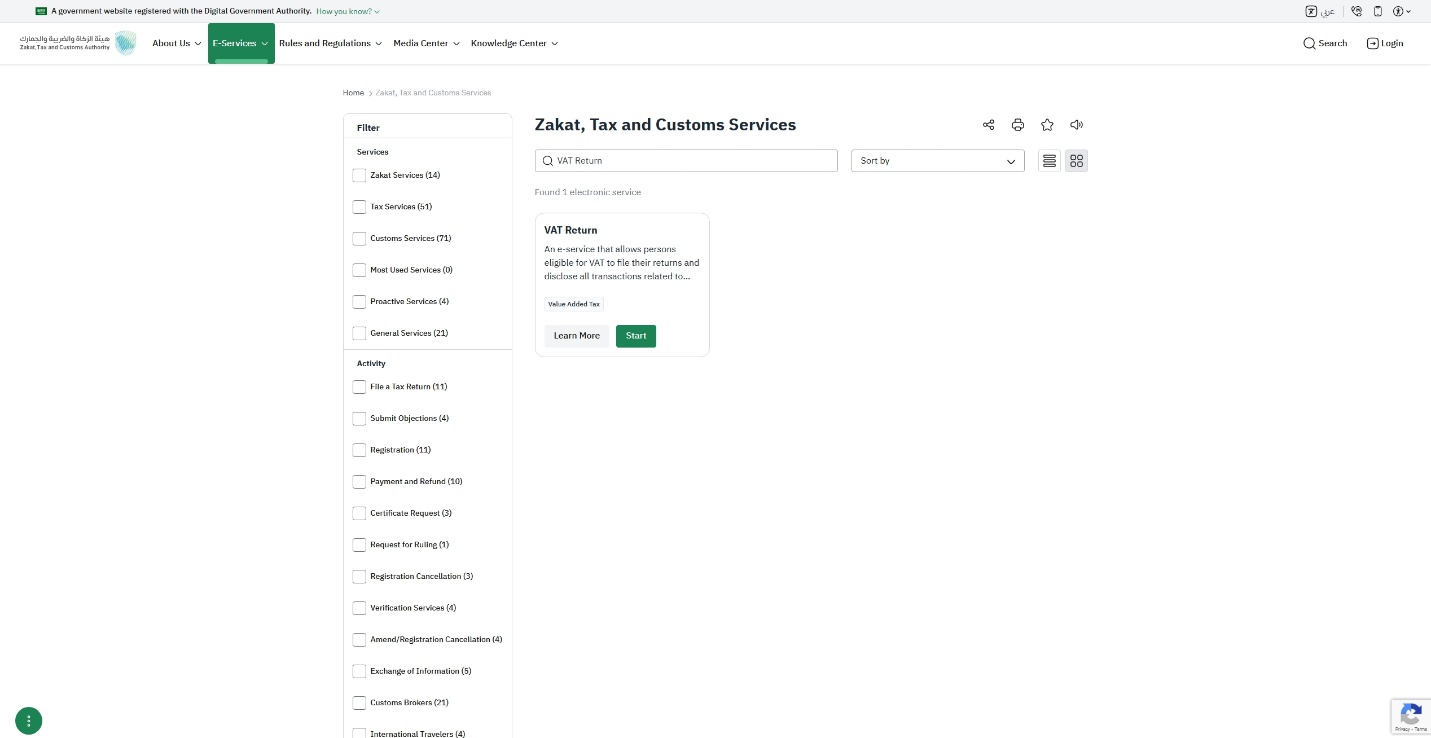Image resolution: width=1431 pixels, height=738 pixels.
Task: Click the Saudi flag icon in top banner
Action: point(41,11)
